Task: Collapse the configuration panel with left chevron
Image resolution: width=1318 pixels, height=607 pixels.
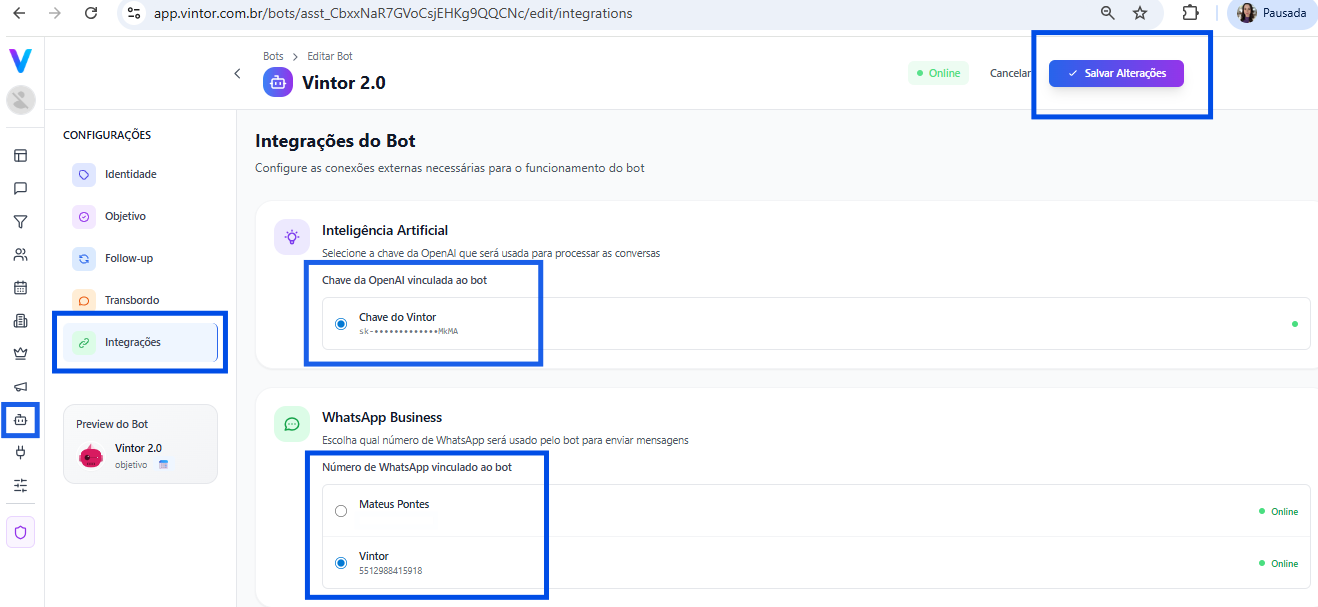Action: pos(237,73)
